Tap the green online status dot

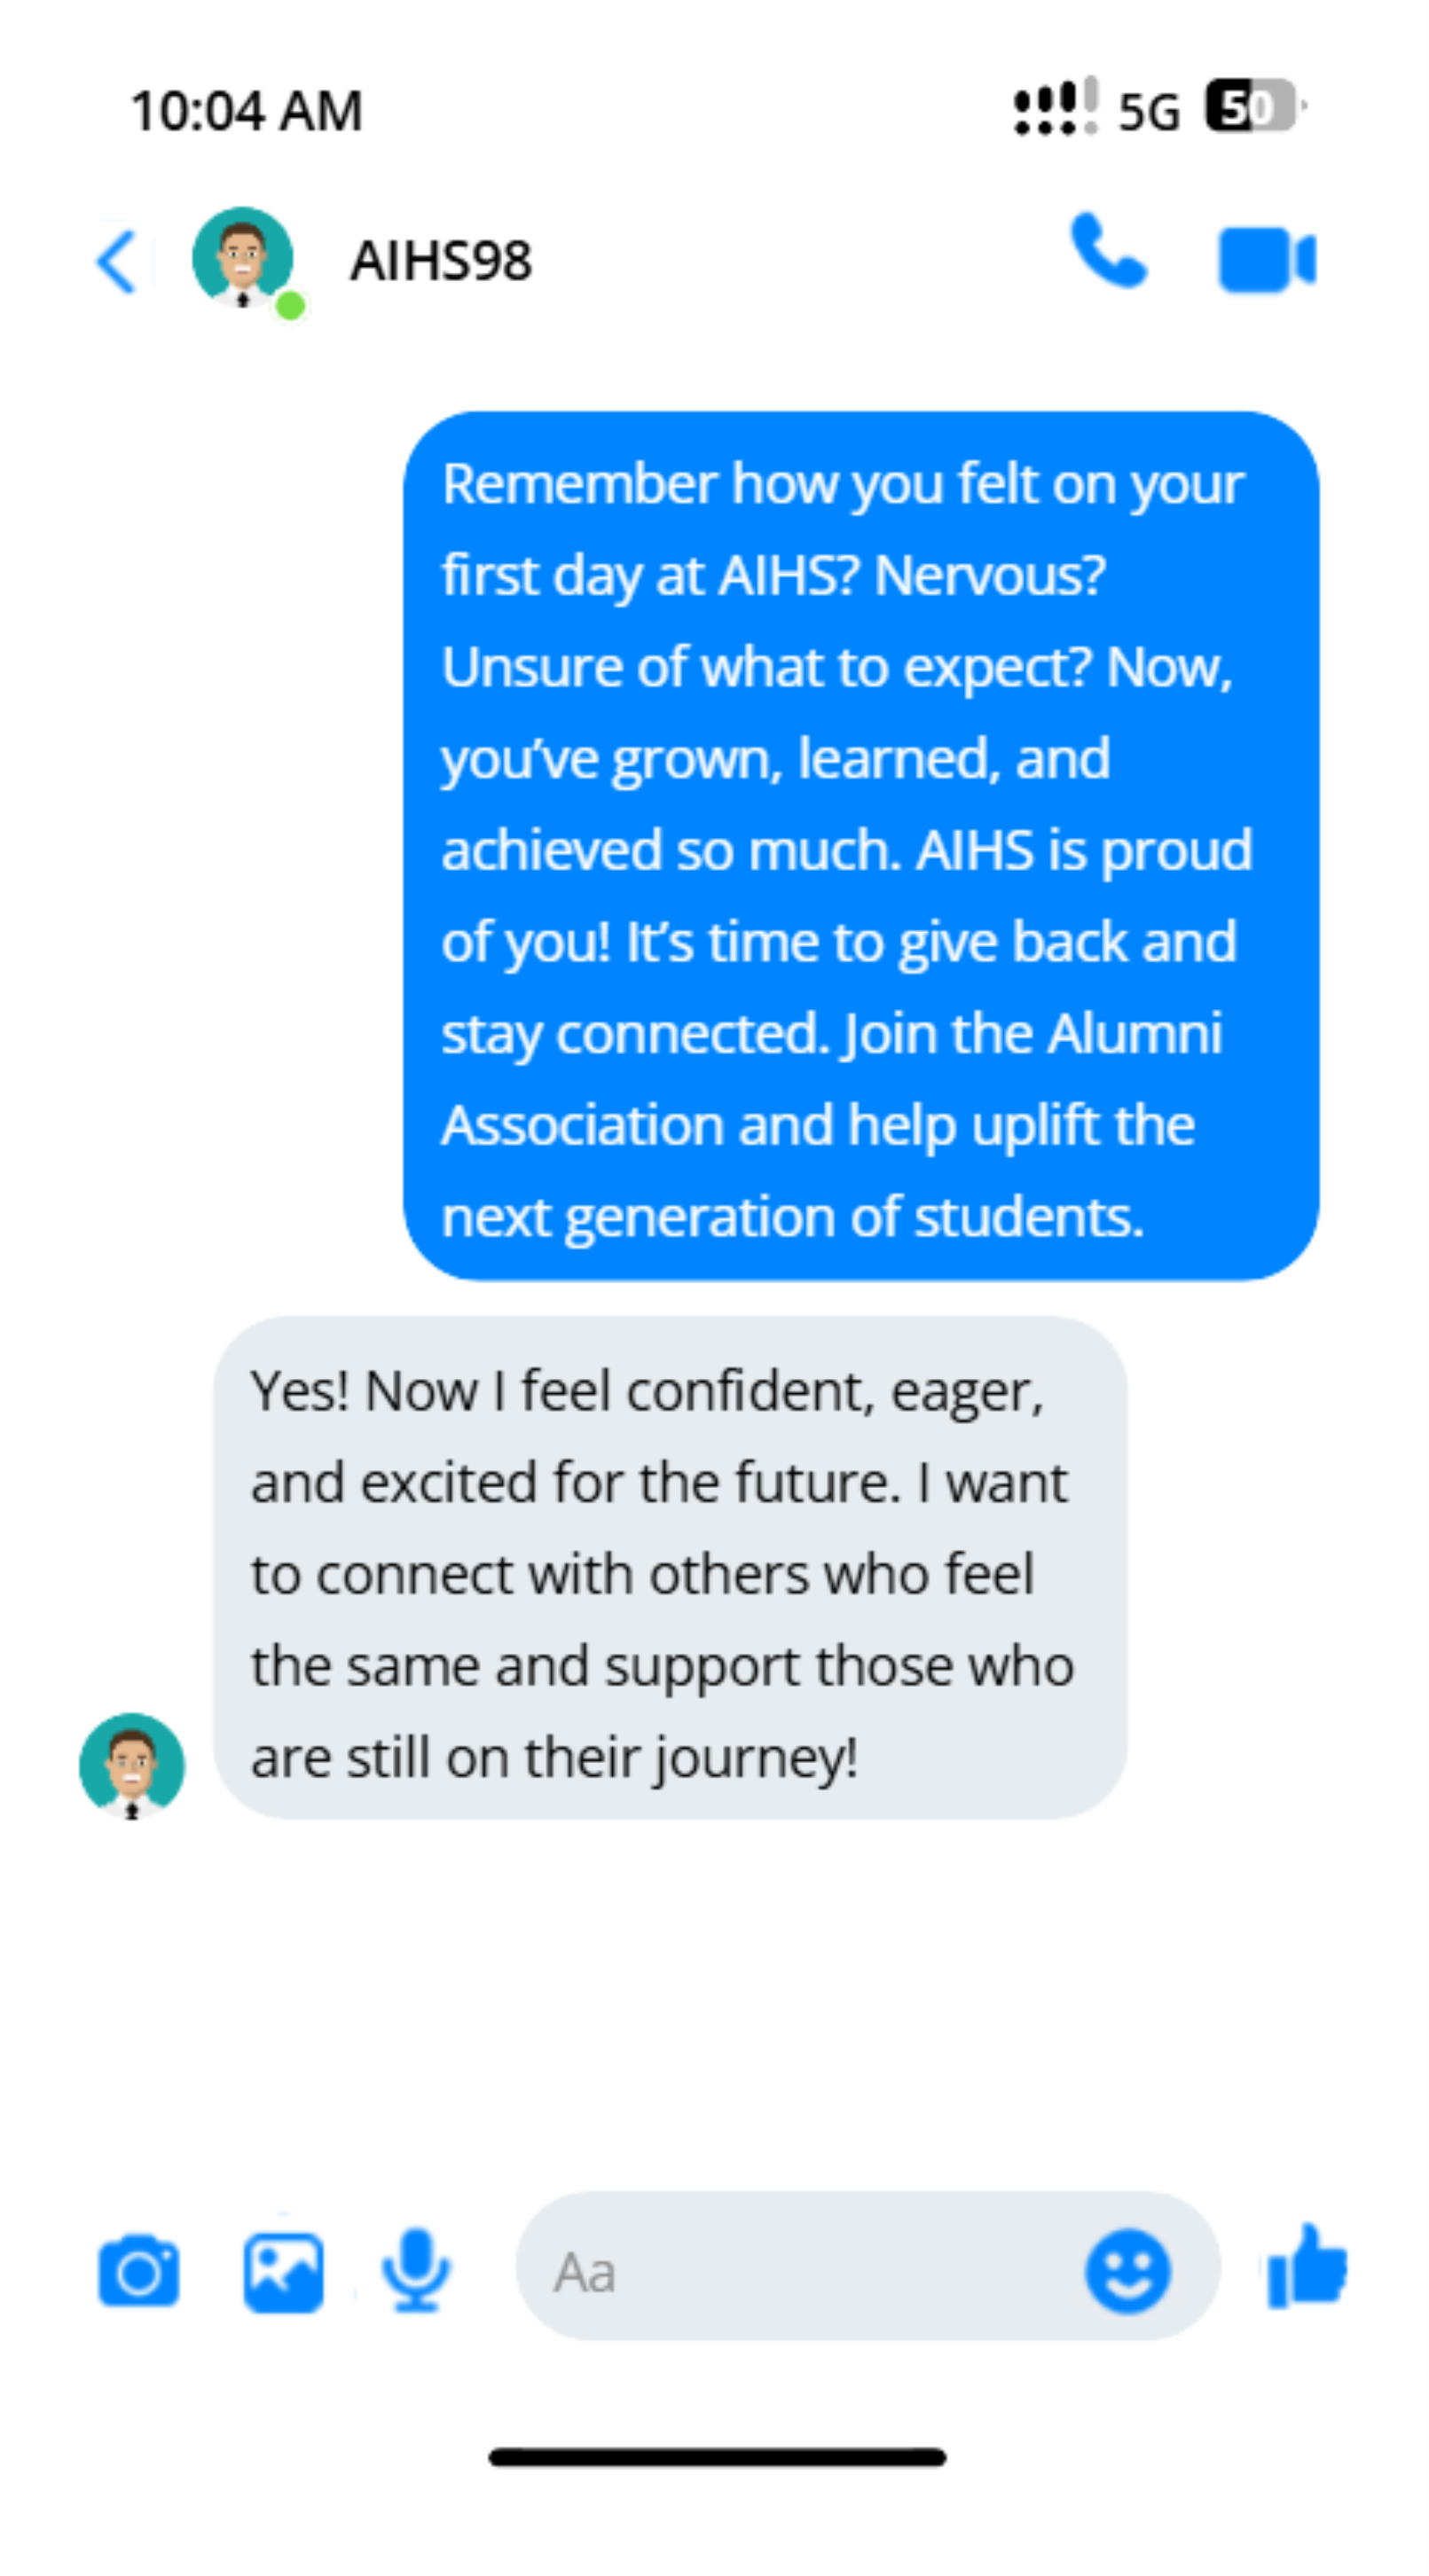pos(290,305)
